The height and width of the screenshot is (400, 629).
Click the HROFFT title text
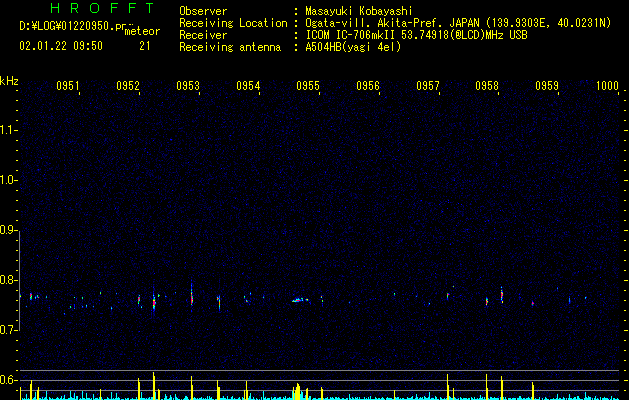[x=103, y=8]
